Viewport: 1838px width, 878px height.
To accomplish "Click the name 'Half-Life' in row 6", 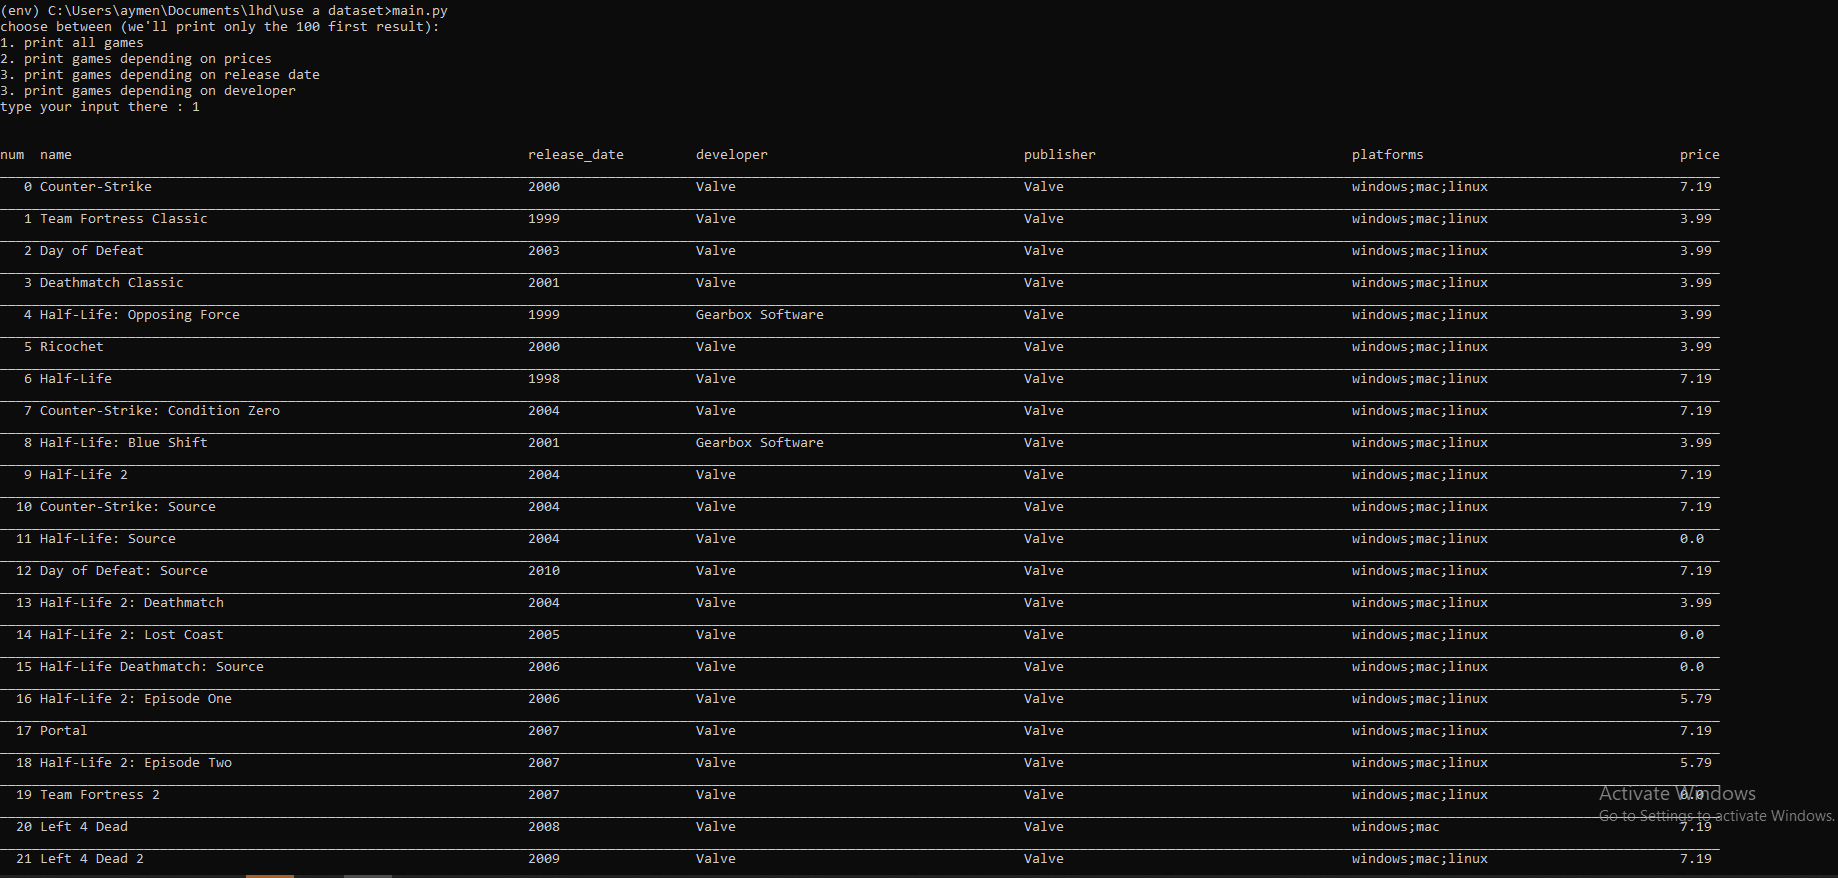I will pyautogui.click(x=76, y=379).
